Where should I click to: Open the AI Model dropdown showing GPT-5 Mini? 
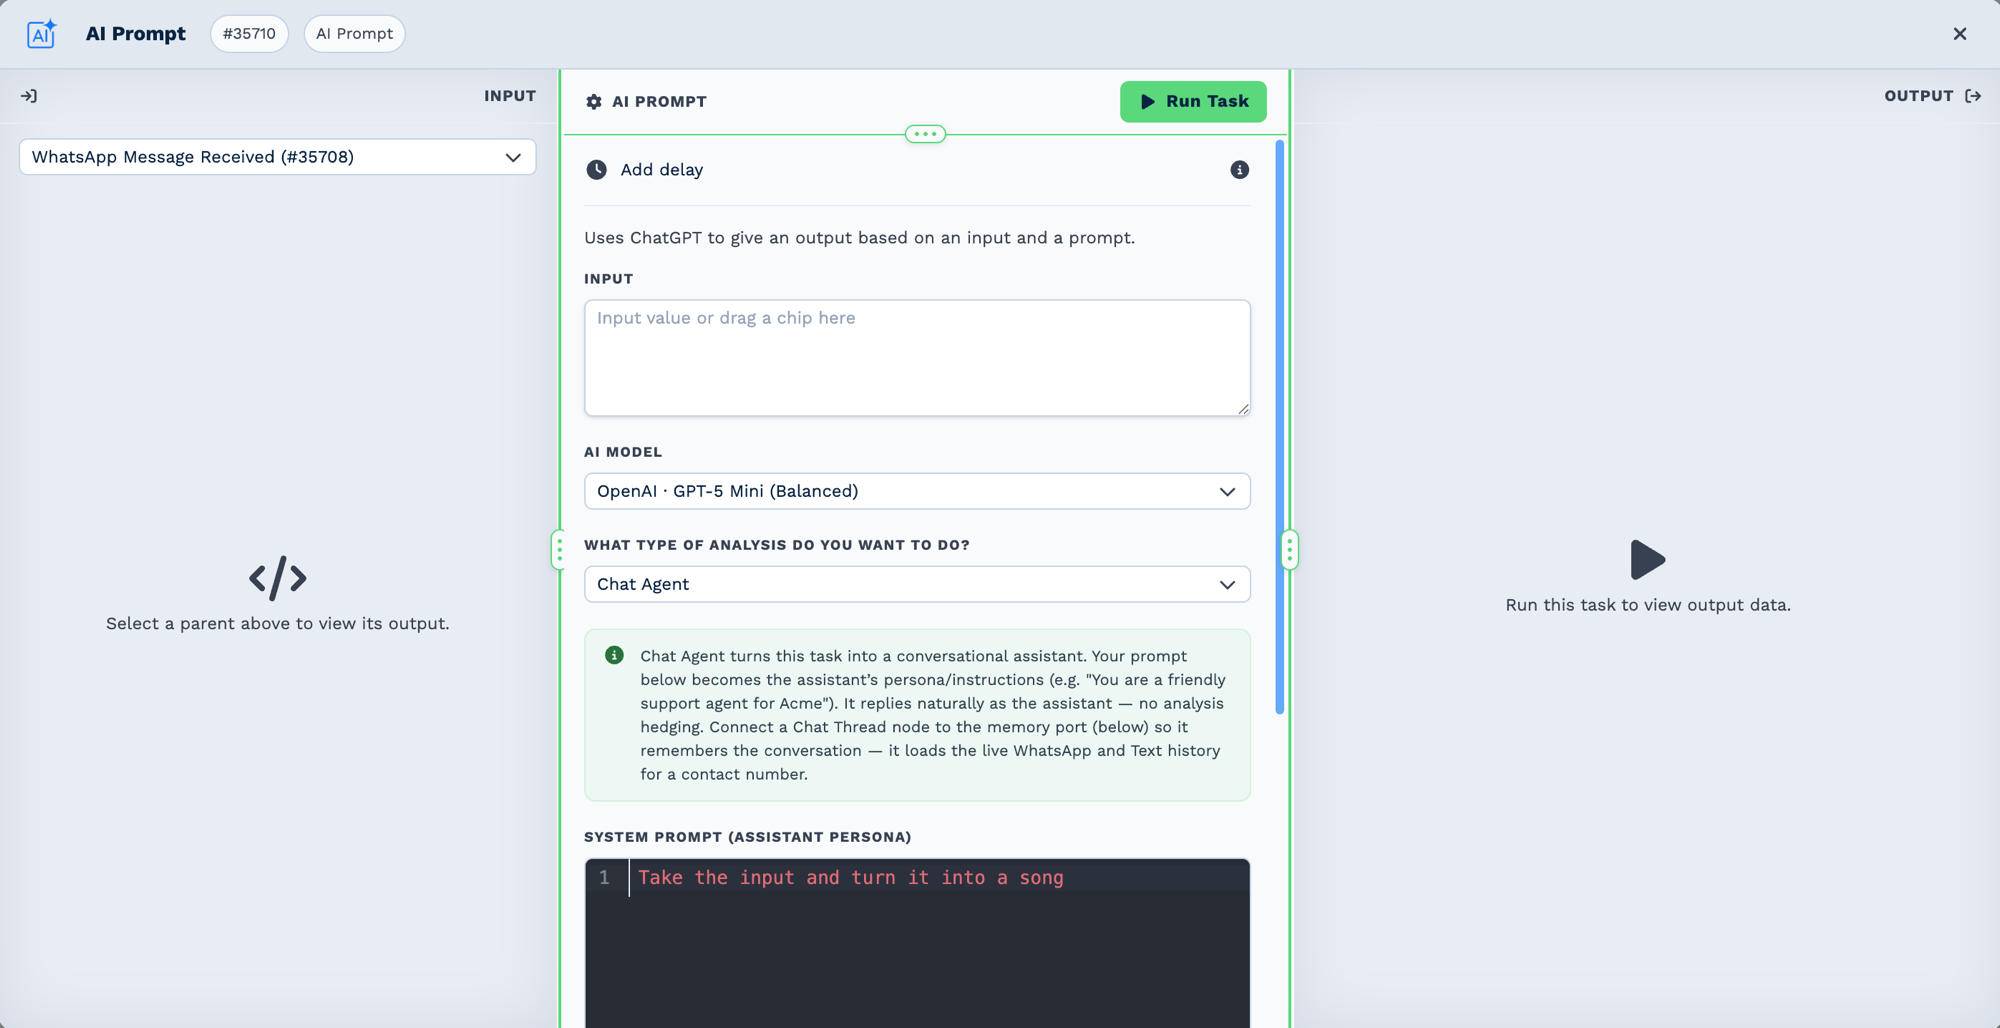[x=917, y=491]
